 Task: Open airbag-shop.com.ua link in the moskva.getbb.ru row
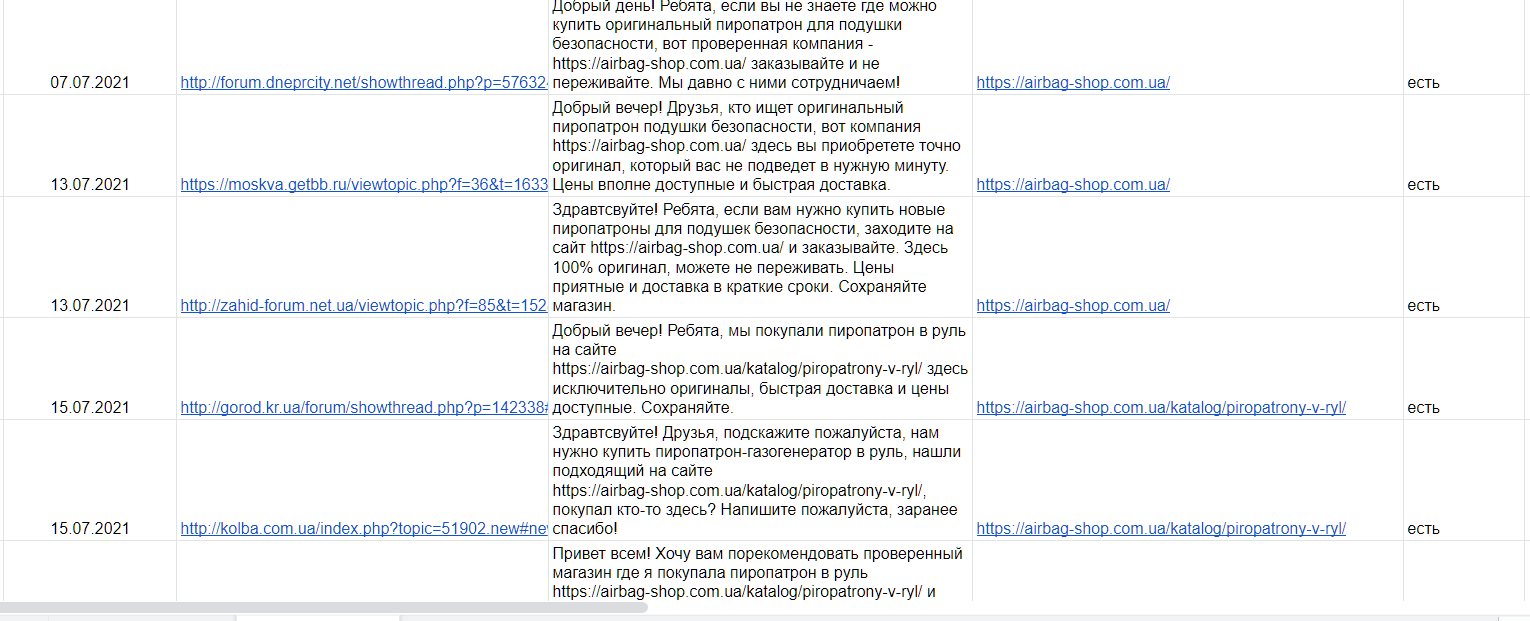click(1073, 185)
